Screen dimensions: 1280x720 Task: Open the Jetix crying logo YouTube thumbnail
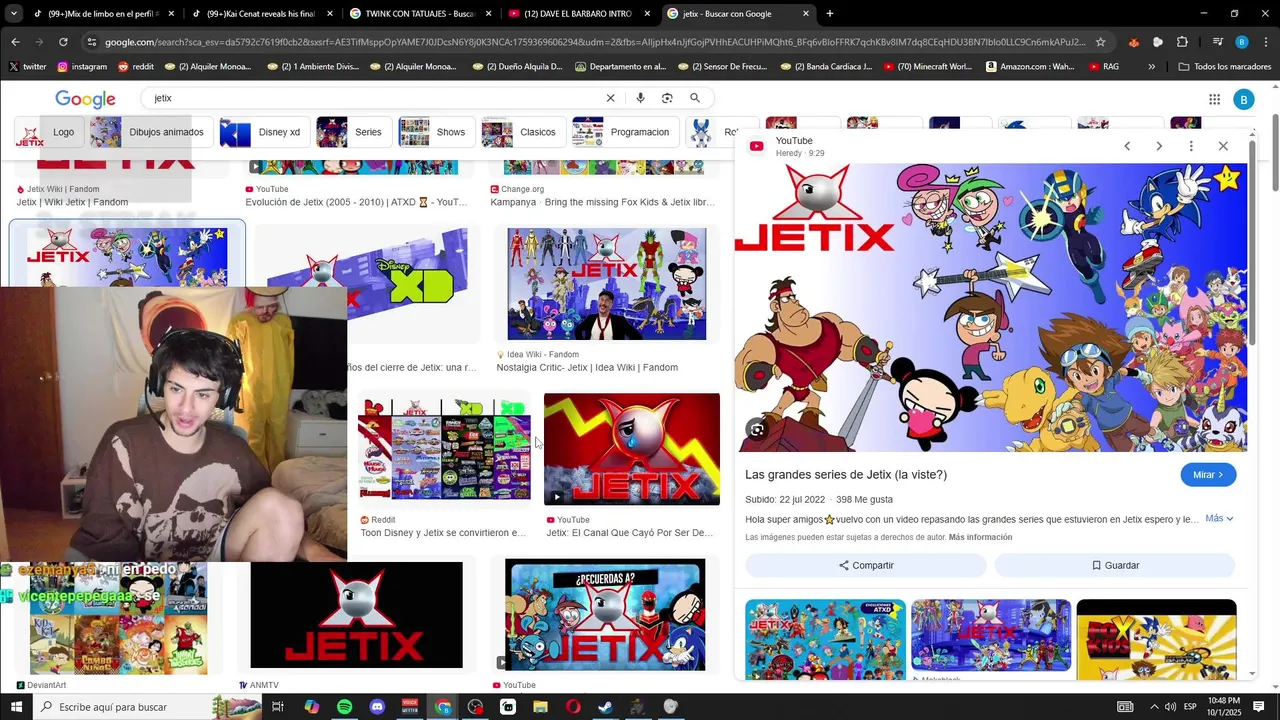click(632, 449)
